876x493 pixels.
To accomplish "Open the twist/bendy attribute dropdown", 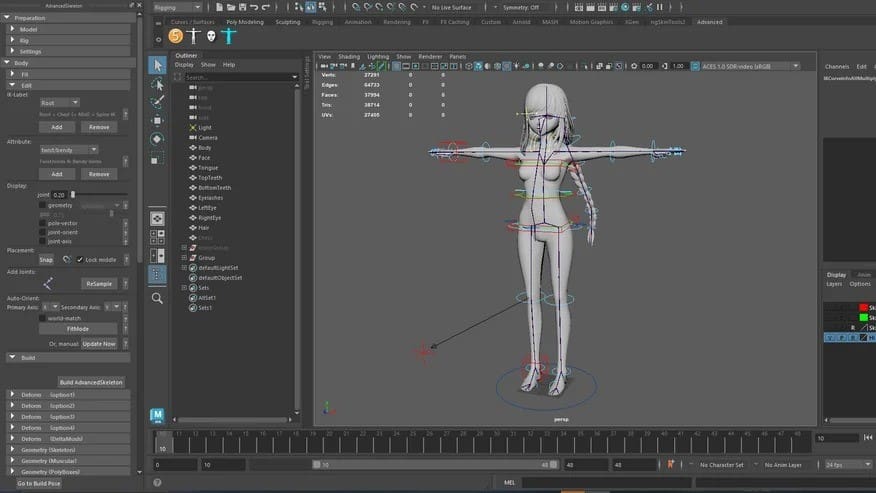I will pos(68,149).
